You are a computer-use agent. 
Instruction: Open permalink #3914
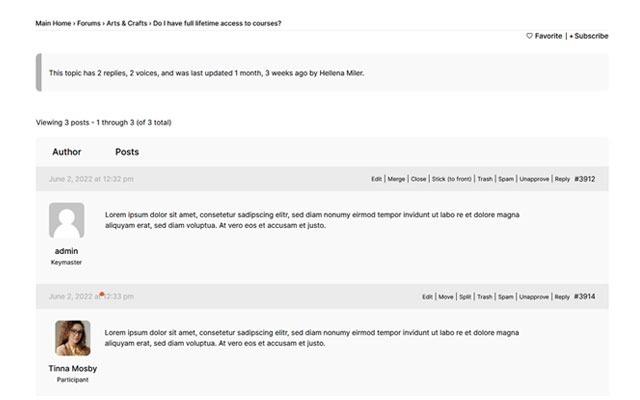[585, 296]
